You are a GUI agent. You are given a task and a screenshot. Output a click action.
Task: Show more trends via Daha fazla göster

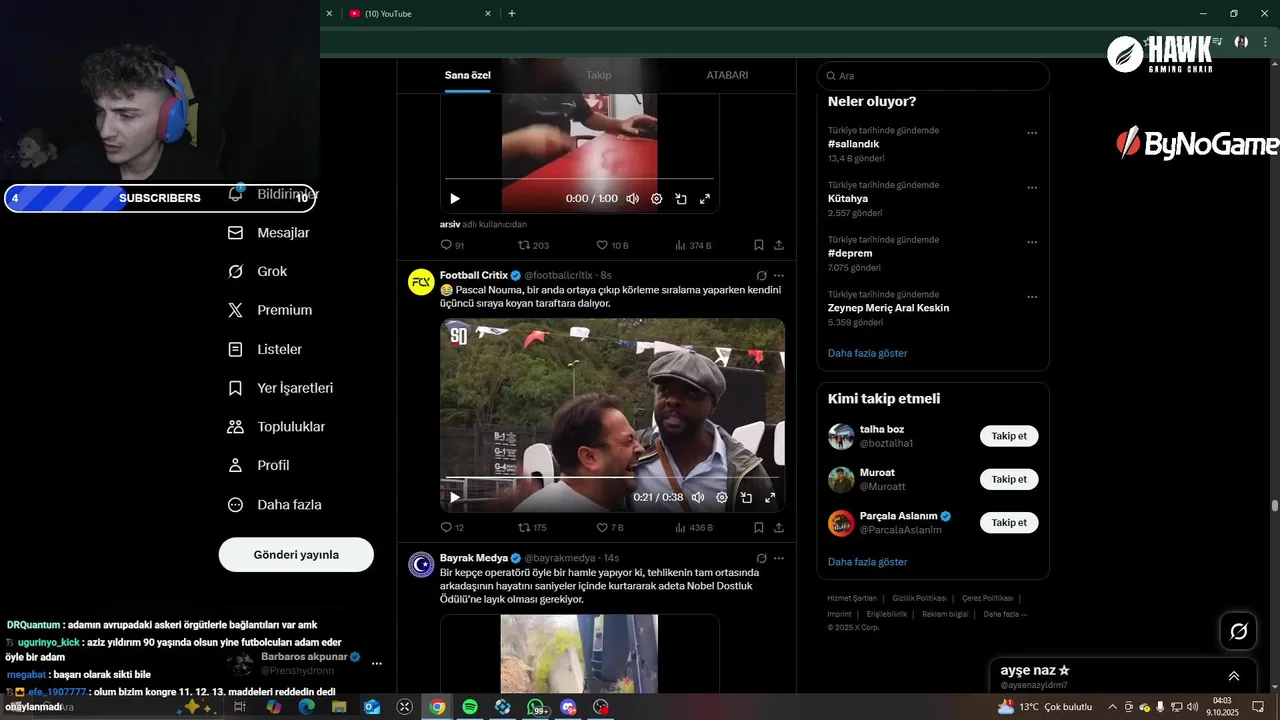(x=867, y=353)
